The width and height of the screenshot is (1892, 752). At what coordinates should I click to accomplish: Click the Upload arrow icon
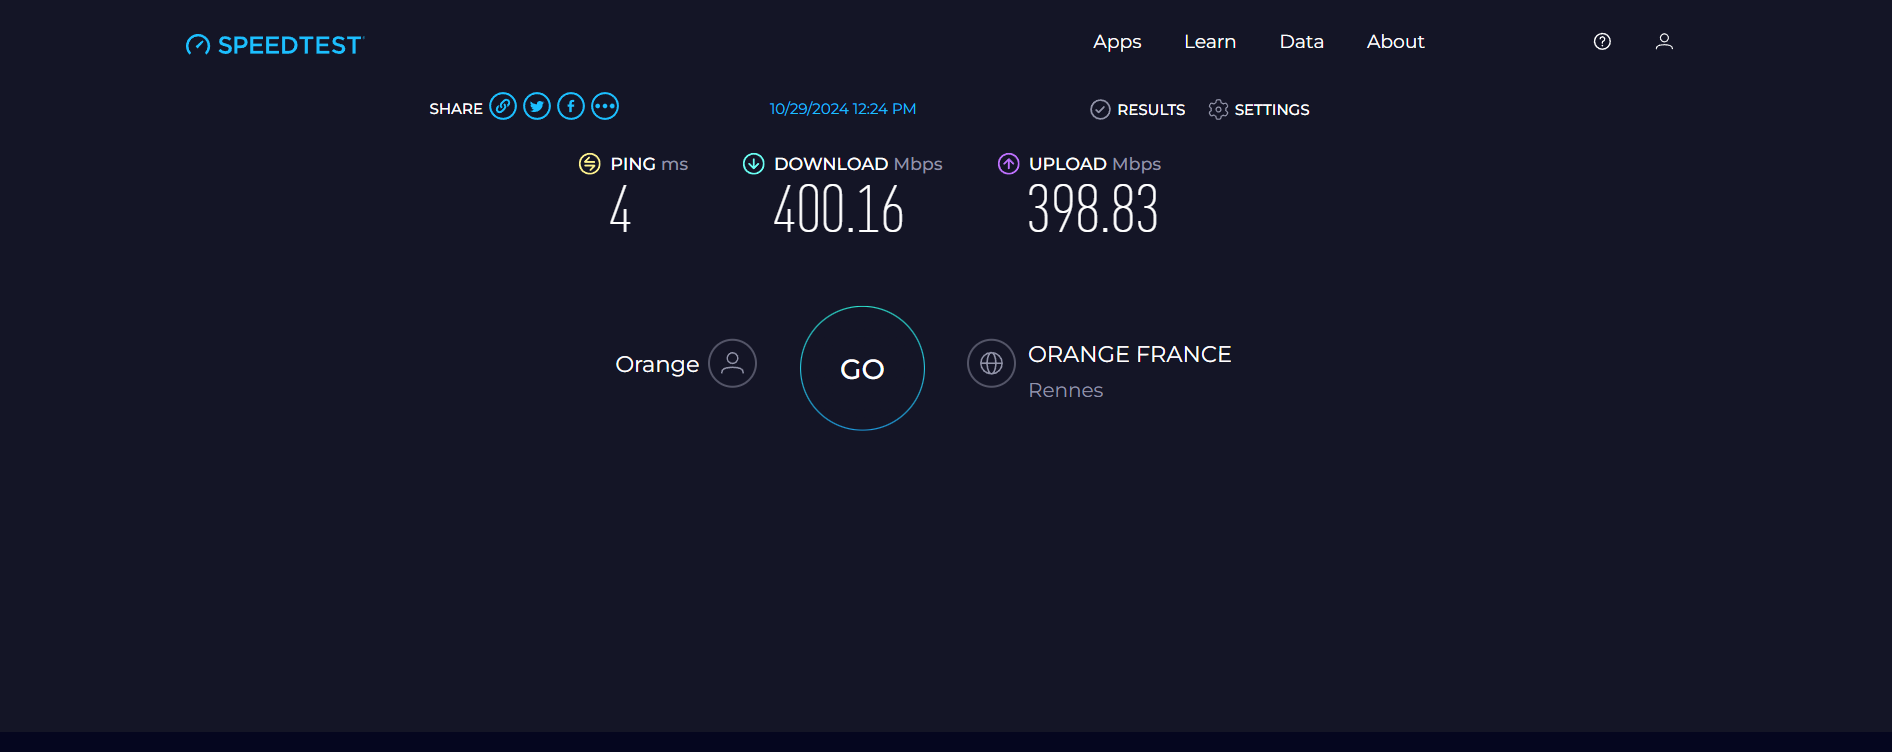tap(1008, 164)
